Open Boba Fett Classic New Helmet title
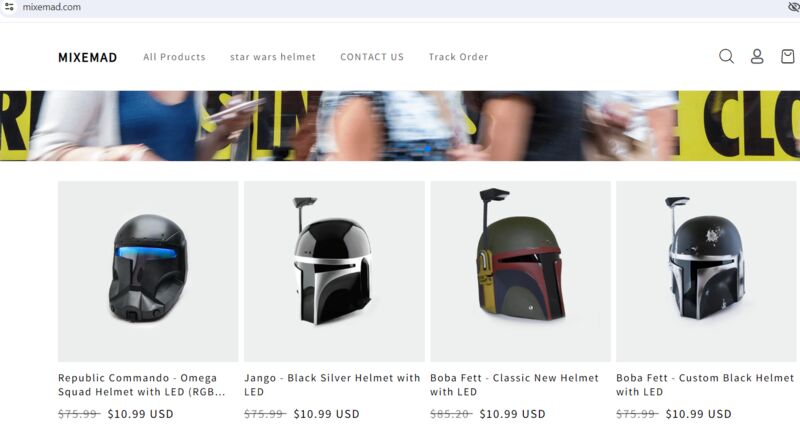This screenshot has height=427, width=800. pyautogui.click(x=514, y=385)
